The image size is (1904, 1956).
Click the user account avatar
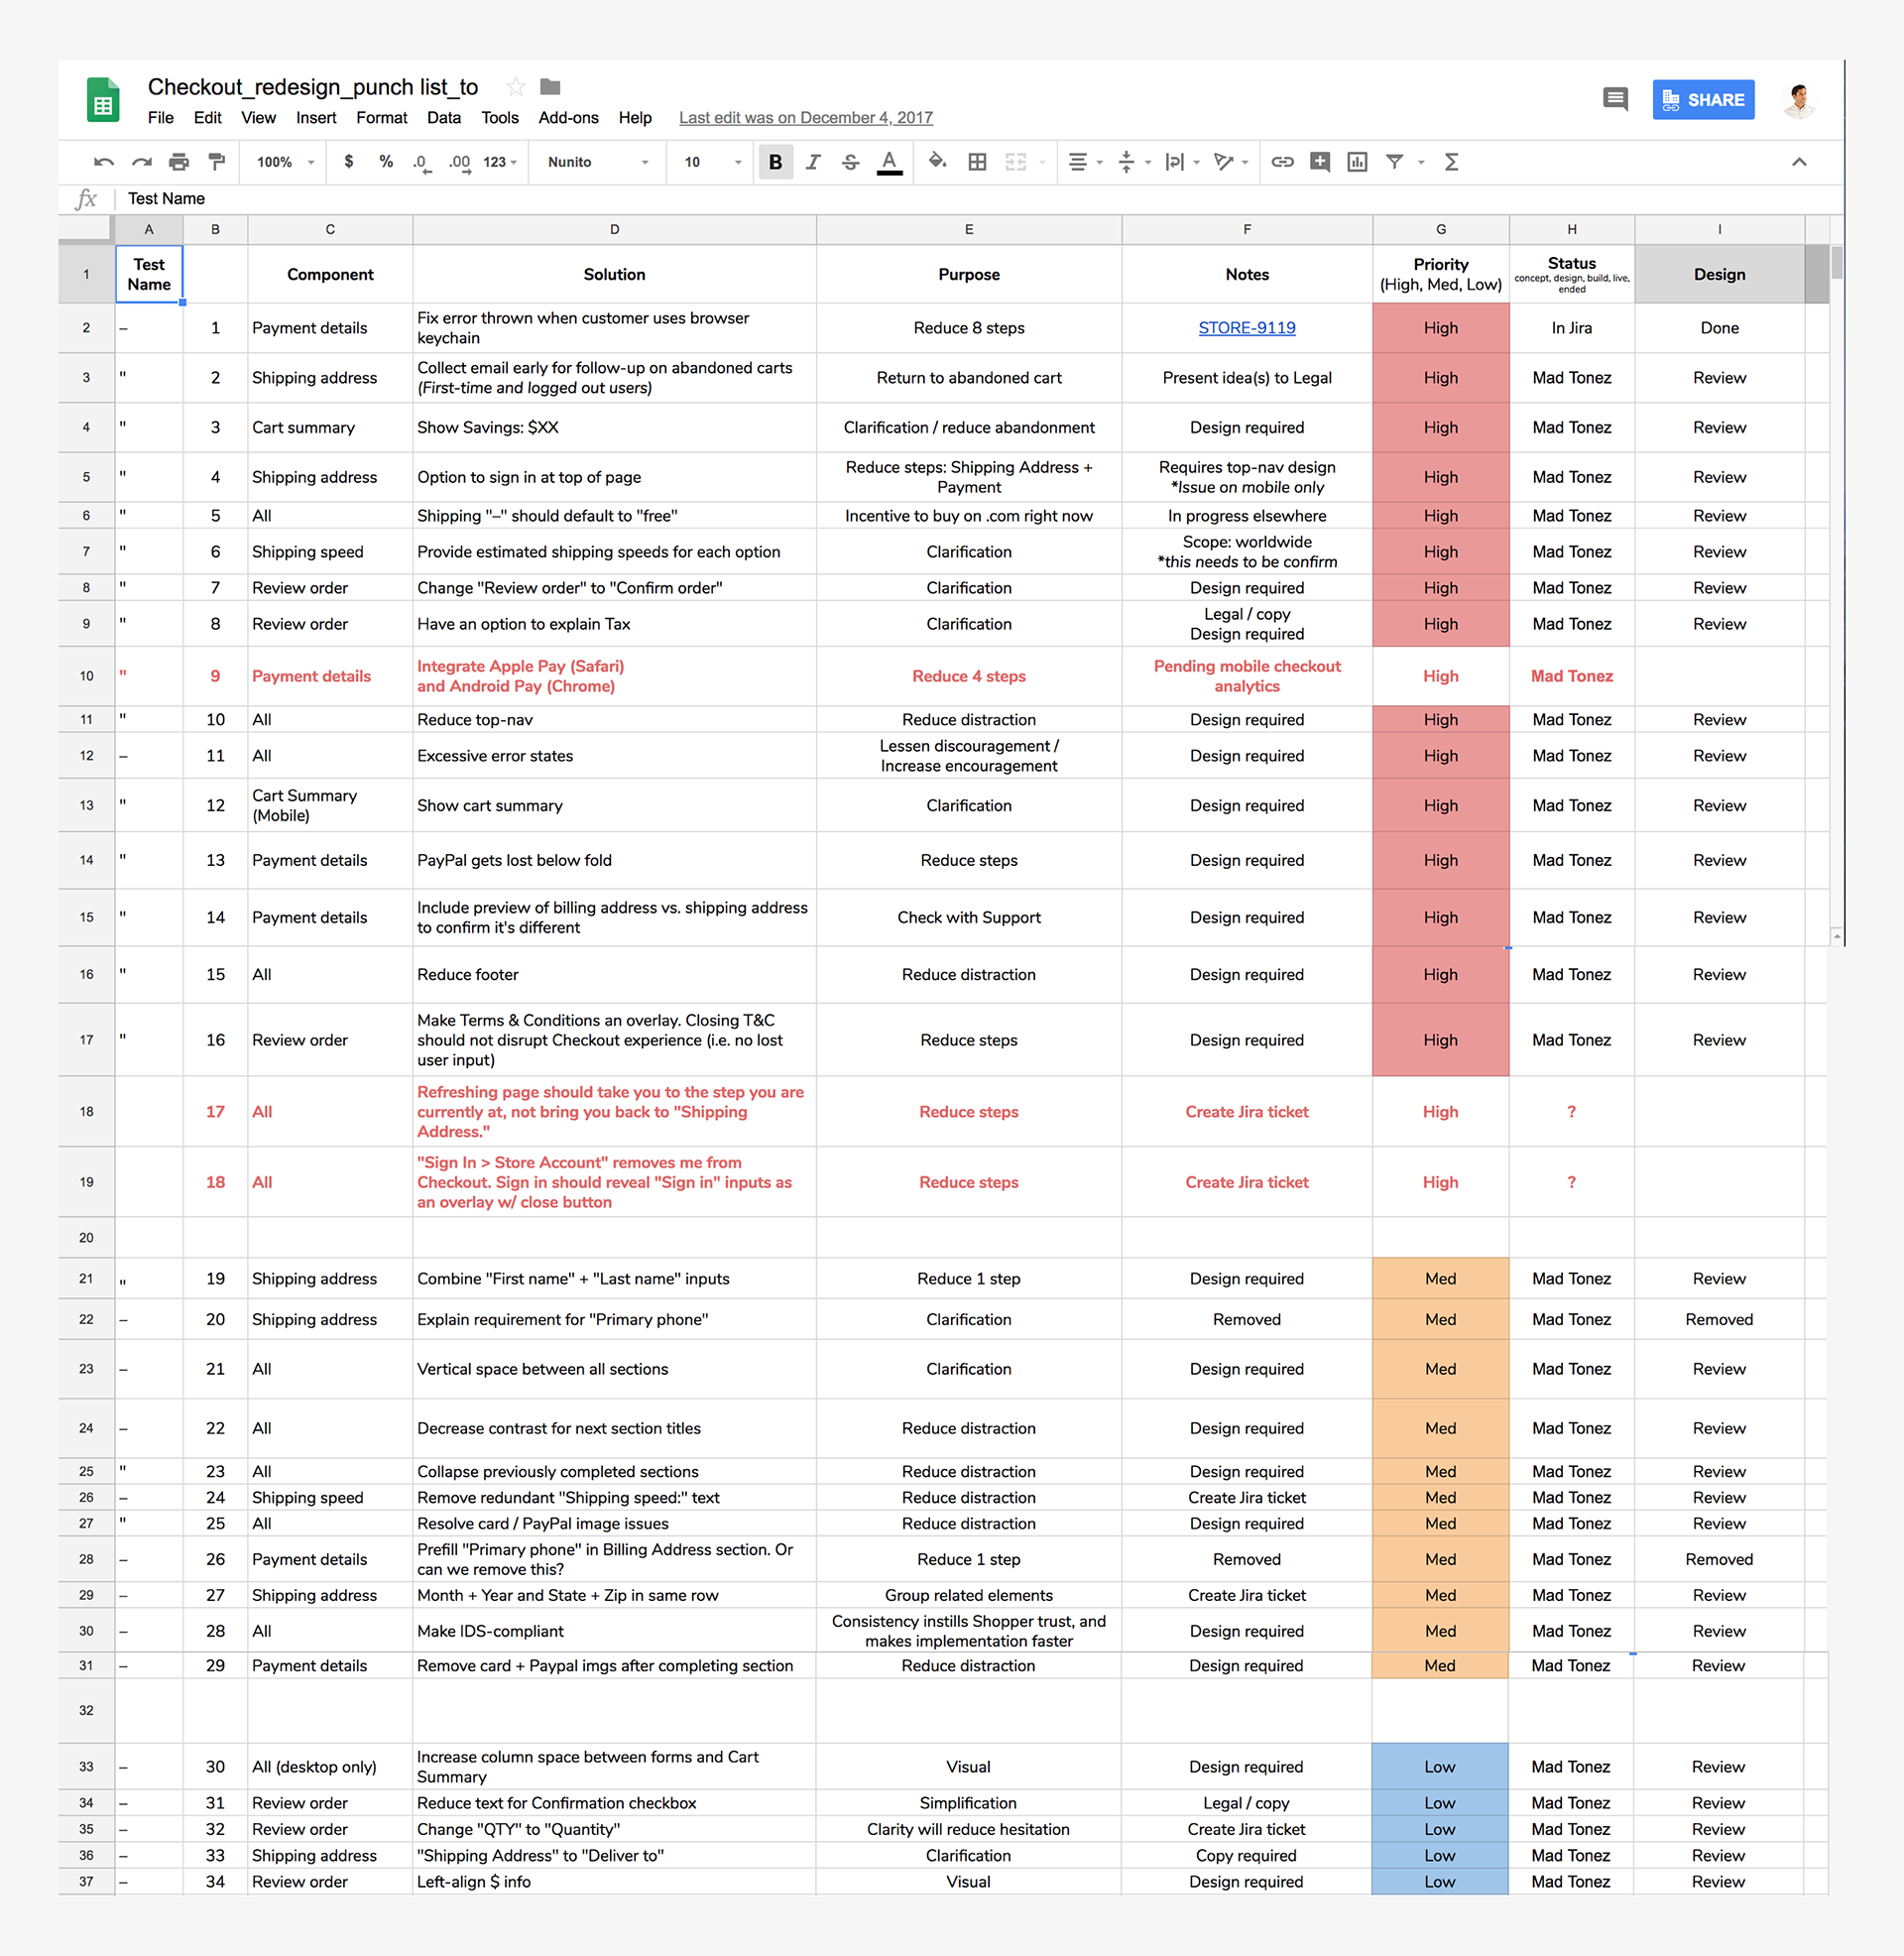click(x=1799, y=100)
